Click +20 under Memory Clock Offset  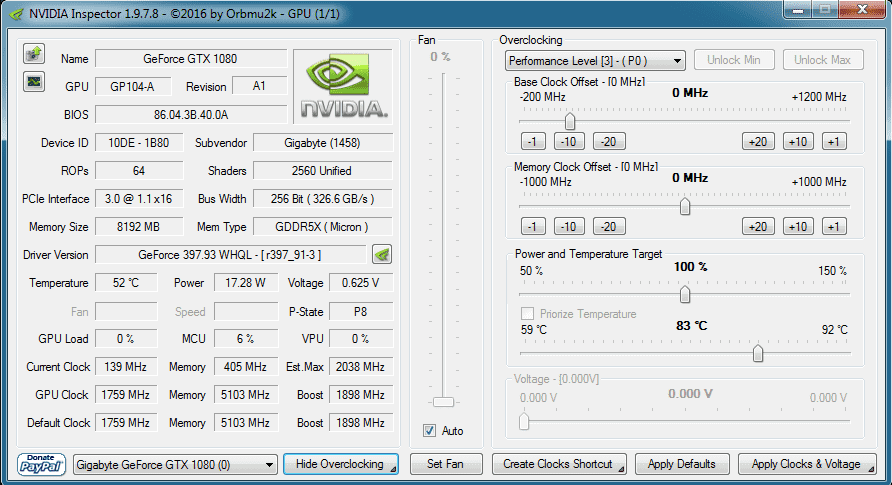click(758, 226)
